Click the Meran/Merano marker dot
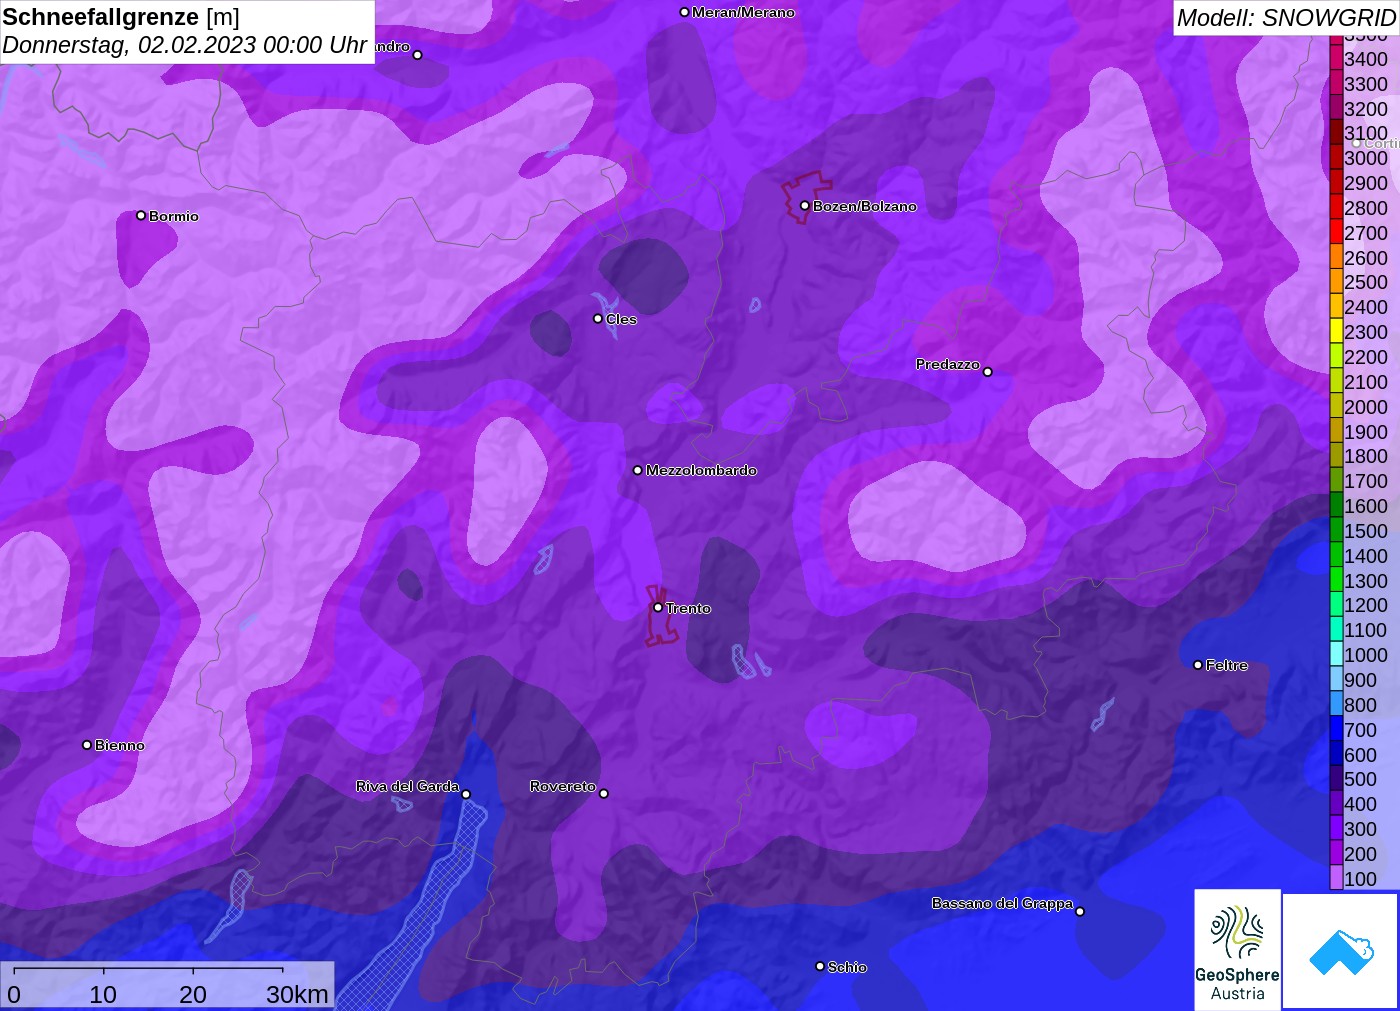1400x1011 pixels. coord(684,12)
